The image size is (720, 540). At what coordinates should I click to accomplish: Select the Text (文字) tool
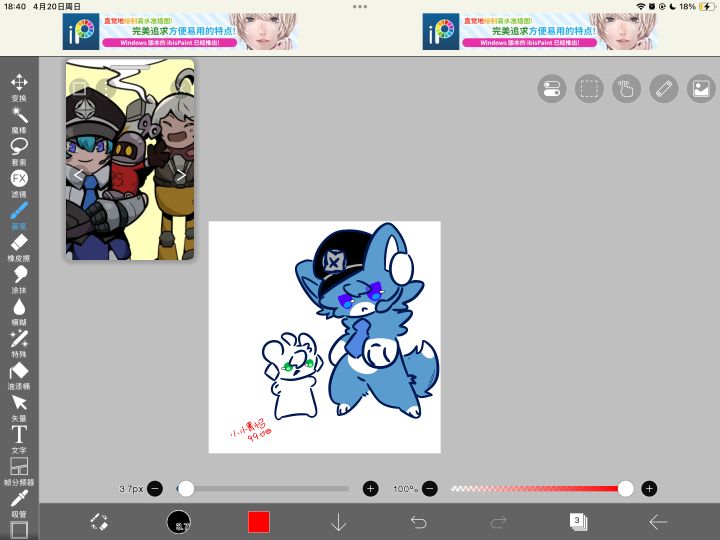19,439
